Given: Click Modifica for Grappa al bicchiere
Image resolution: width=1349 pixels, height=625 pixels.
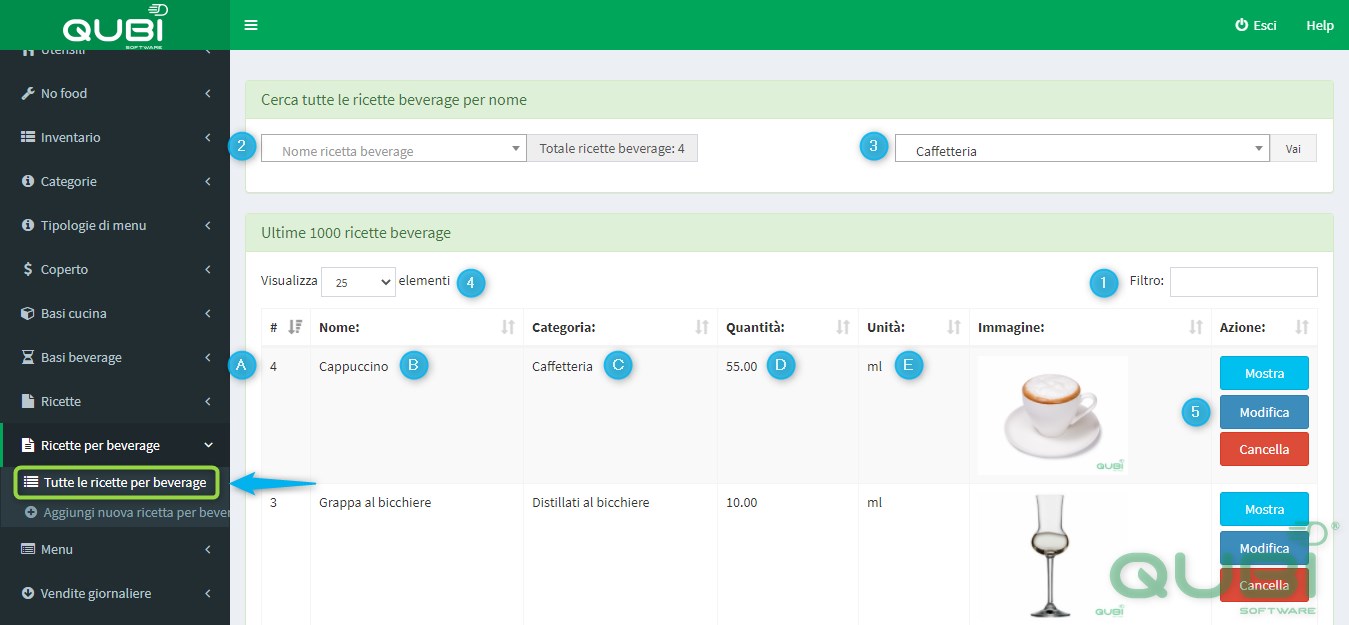Looking at the screenshot, I should click(x=1264, y=548).
